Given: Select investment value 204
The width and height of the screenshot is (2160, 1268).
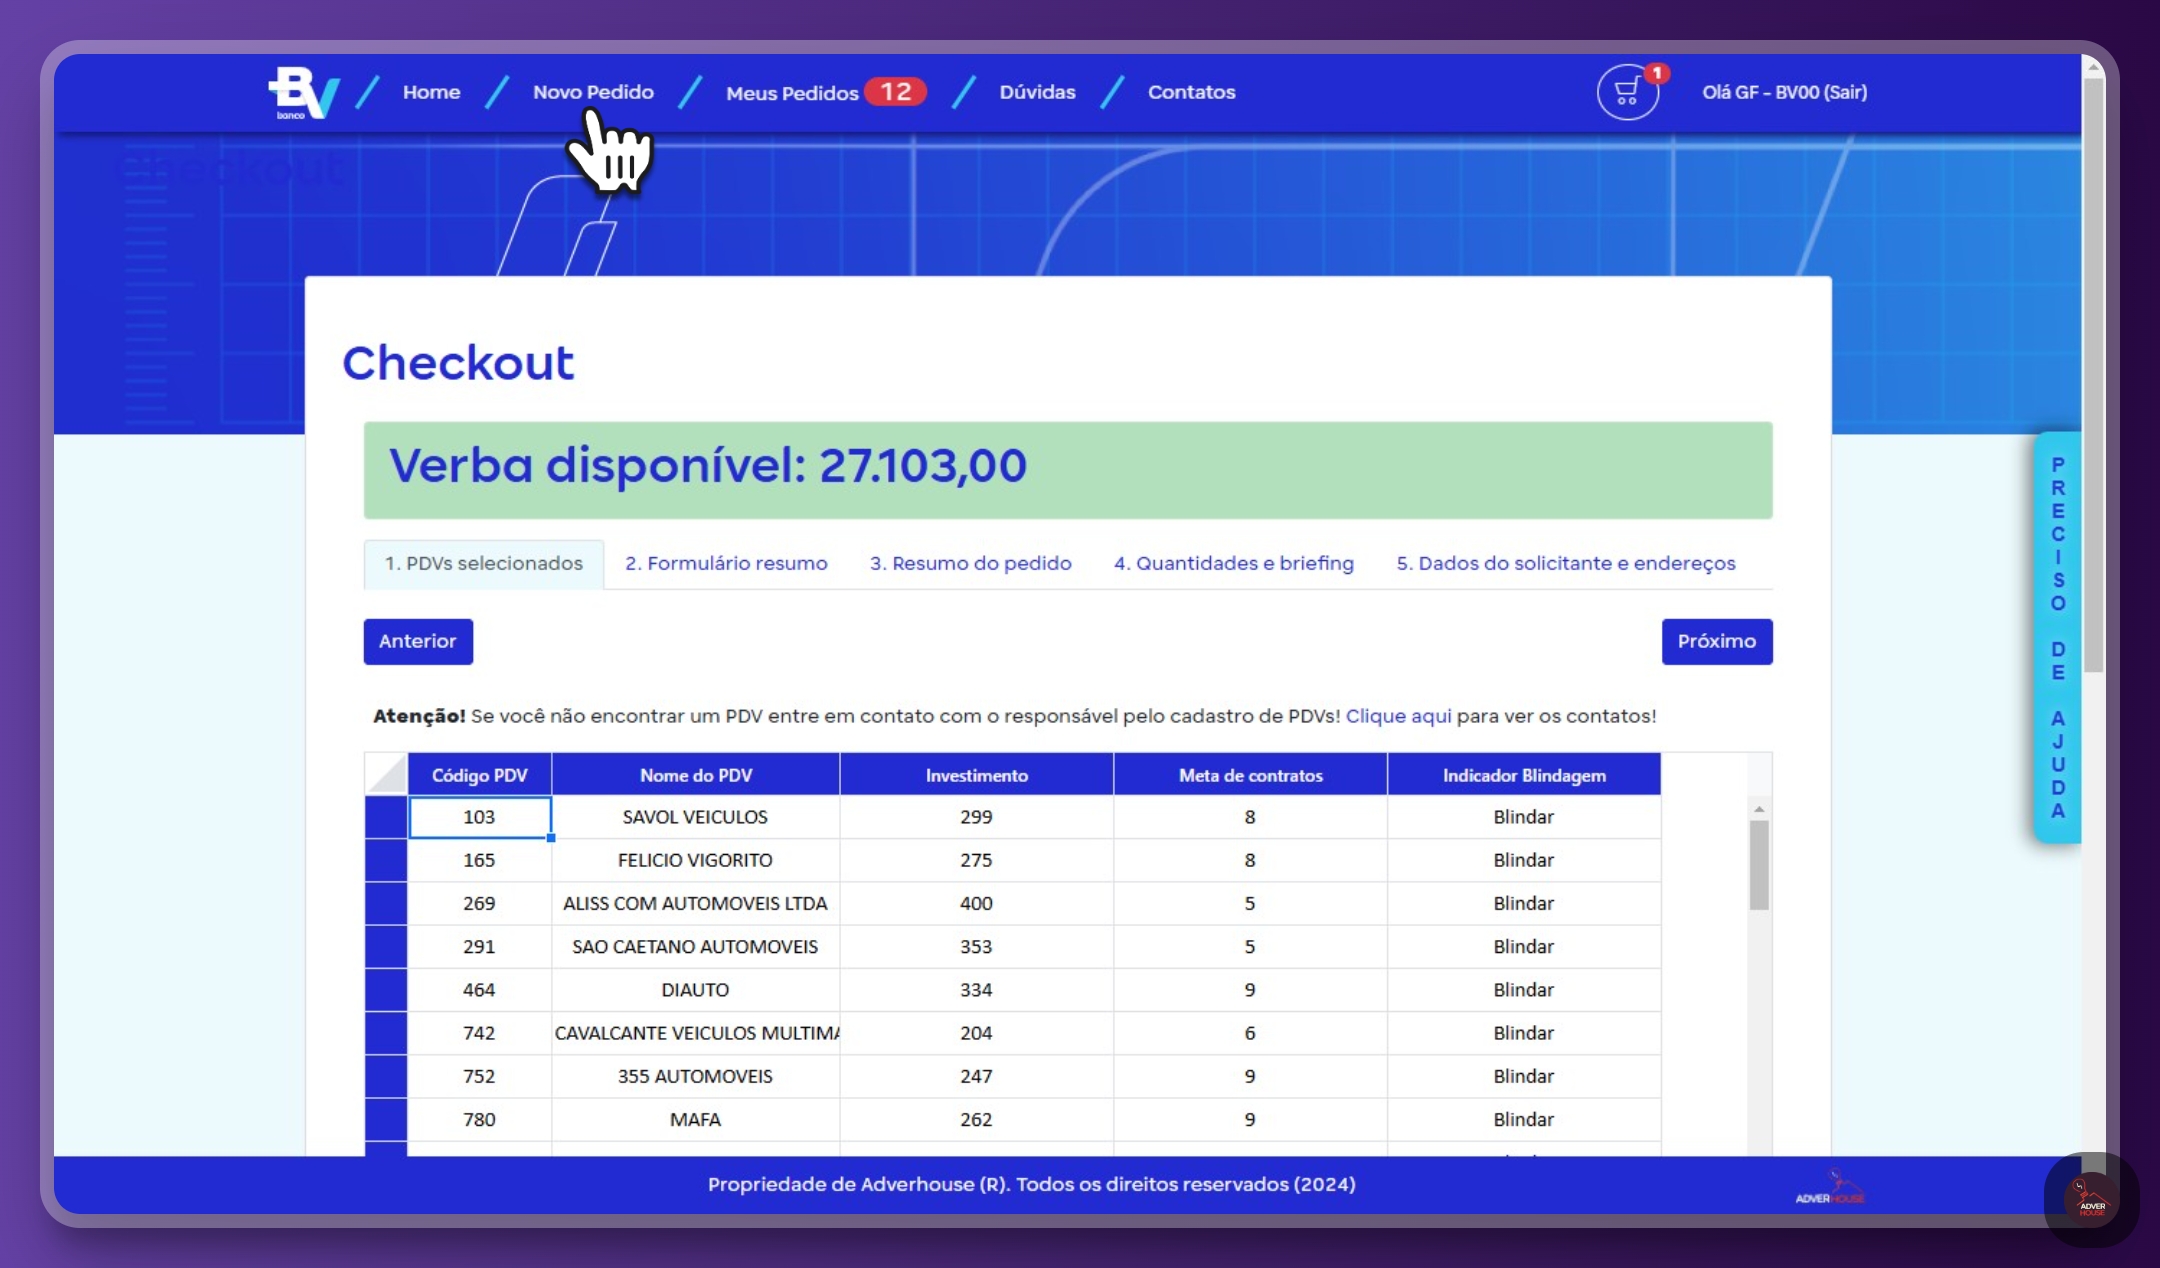Looking at the screenshot, I should (x=976, y=1033).
